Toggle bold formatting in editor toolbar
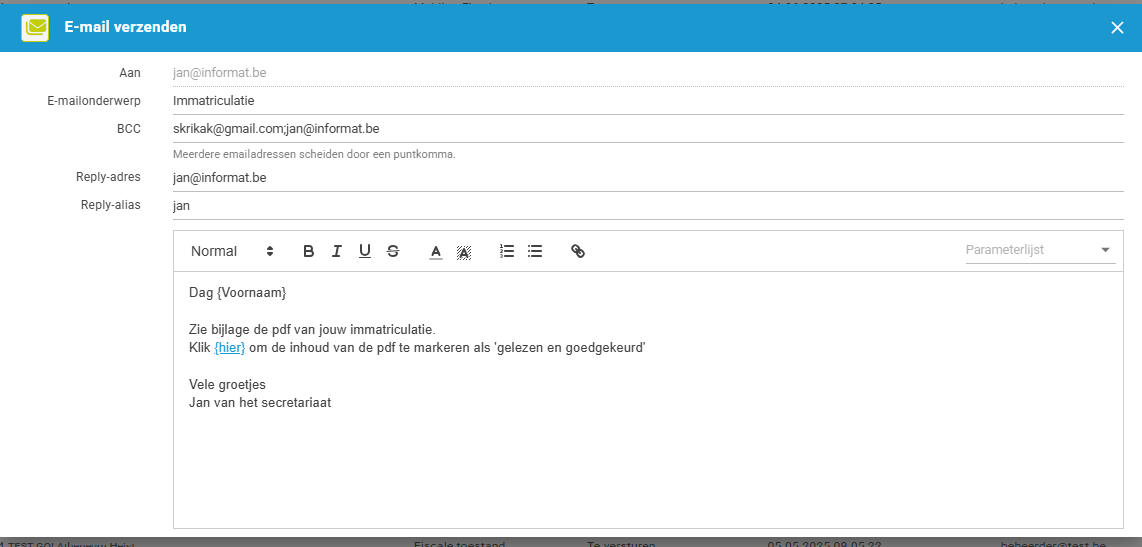Screen dimensions: 1142x547 click(308, 251)
